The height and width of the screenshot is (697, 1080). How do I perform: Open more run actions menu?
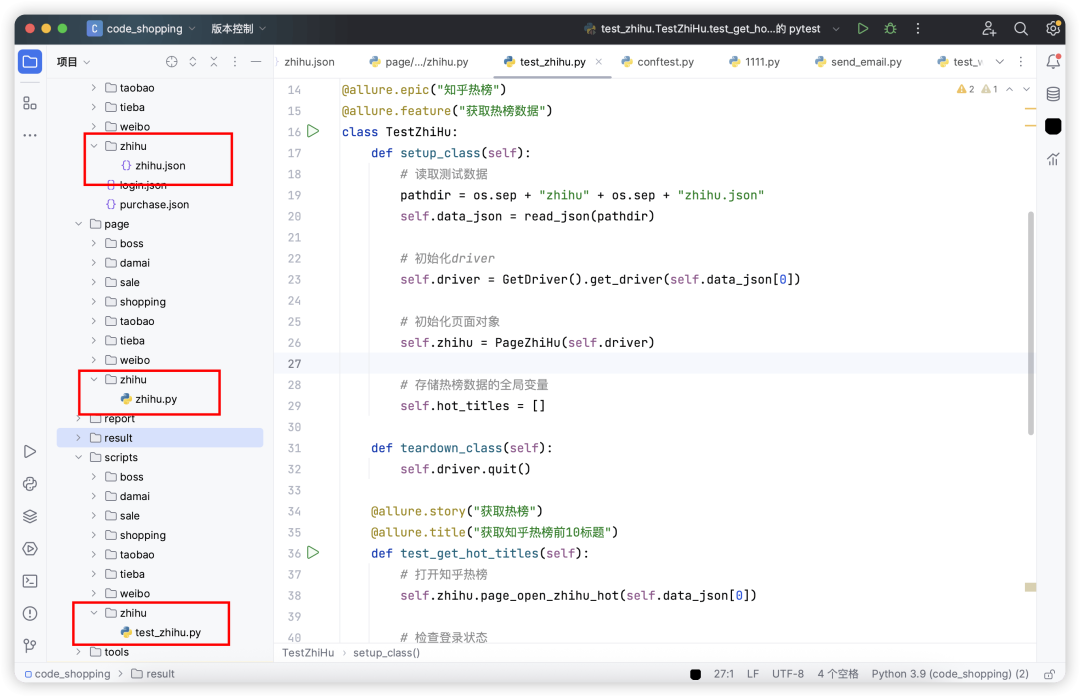tap(917, 28)
